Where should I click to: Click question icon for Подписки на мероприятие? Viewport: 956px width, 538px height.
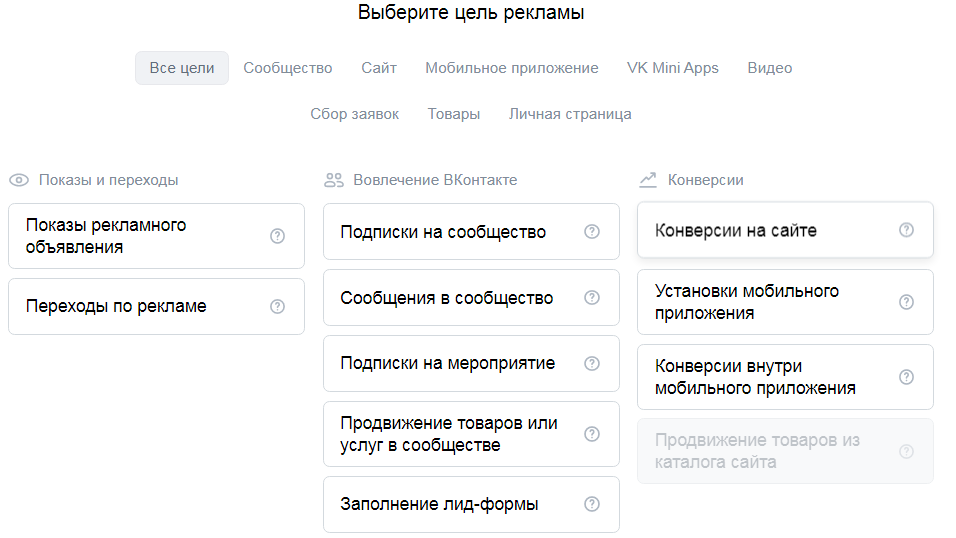point(592,363)
